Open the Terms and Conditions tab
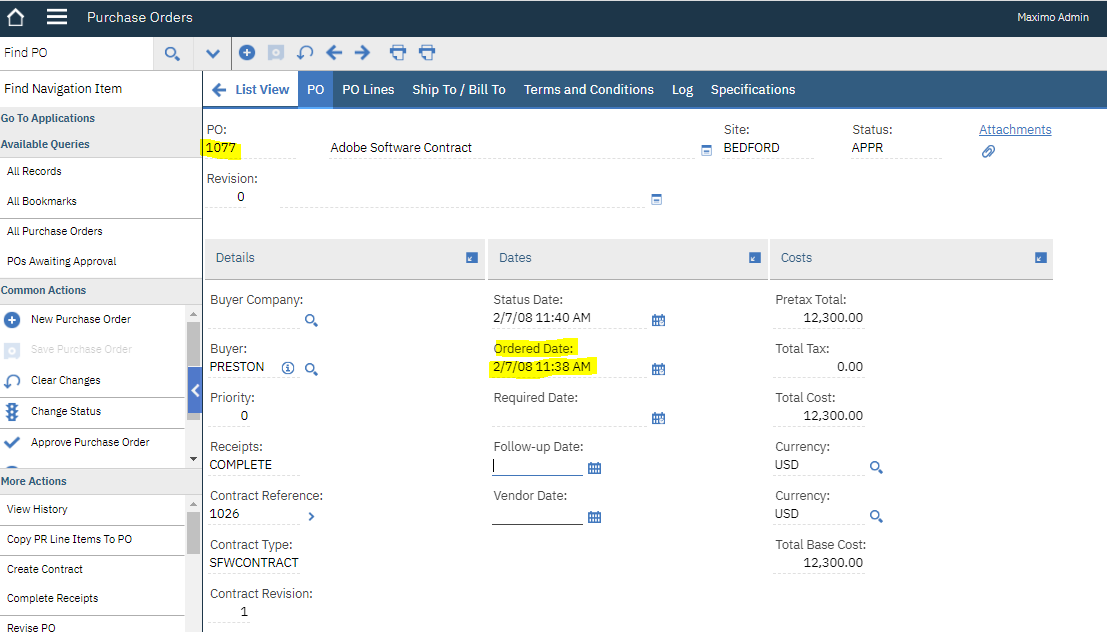This screenshot has height=632, width=1107. point(588,89)
